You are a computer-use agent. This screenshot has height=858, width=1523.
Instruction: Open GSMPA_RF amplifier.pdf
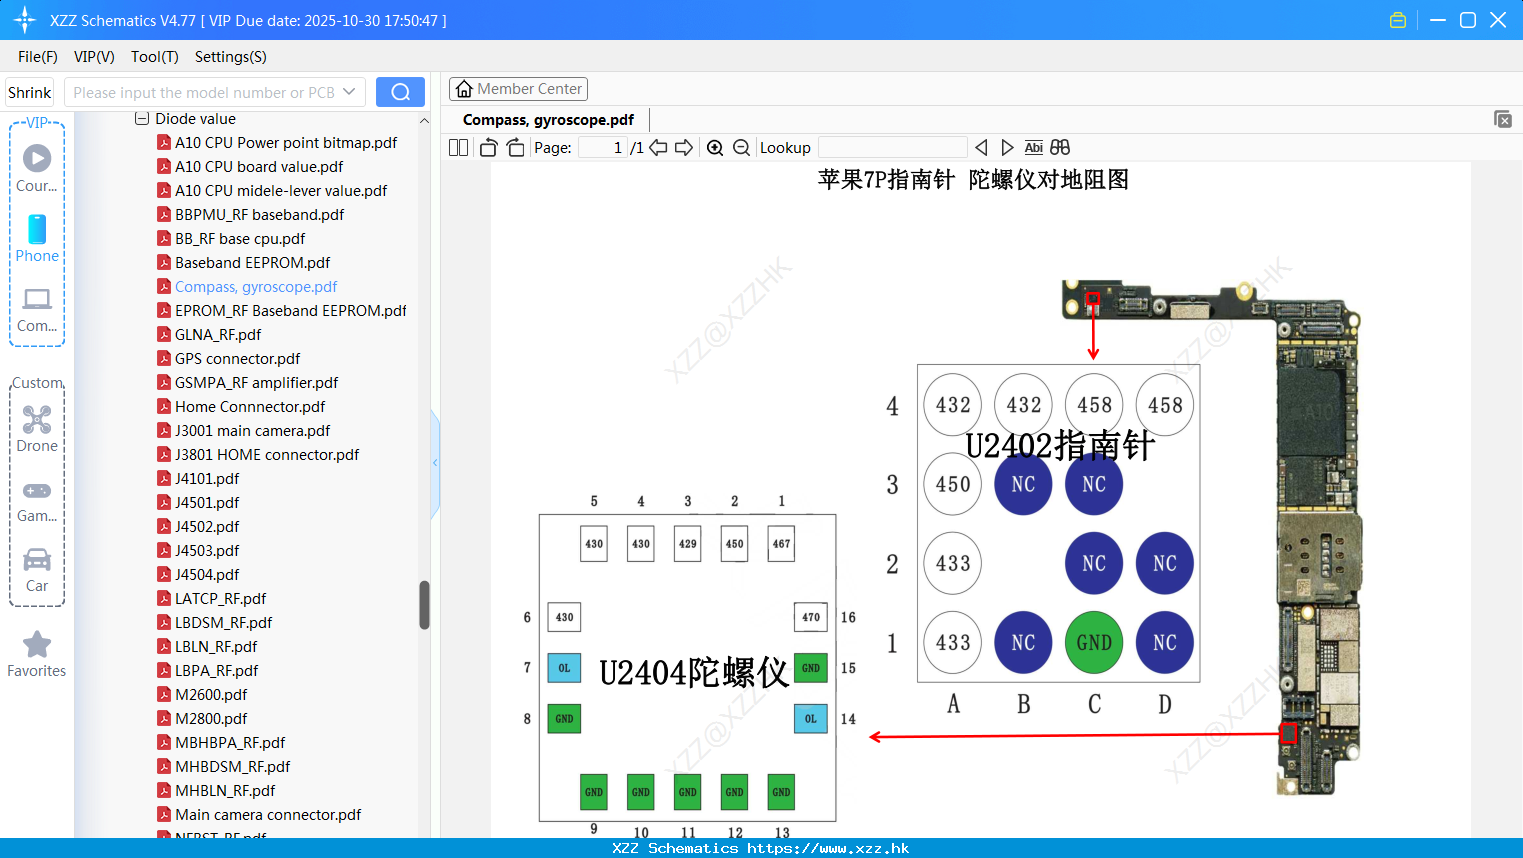coord(256,383)
